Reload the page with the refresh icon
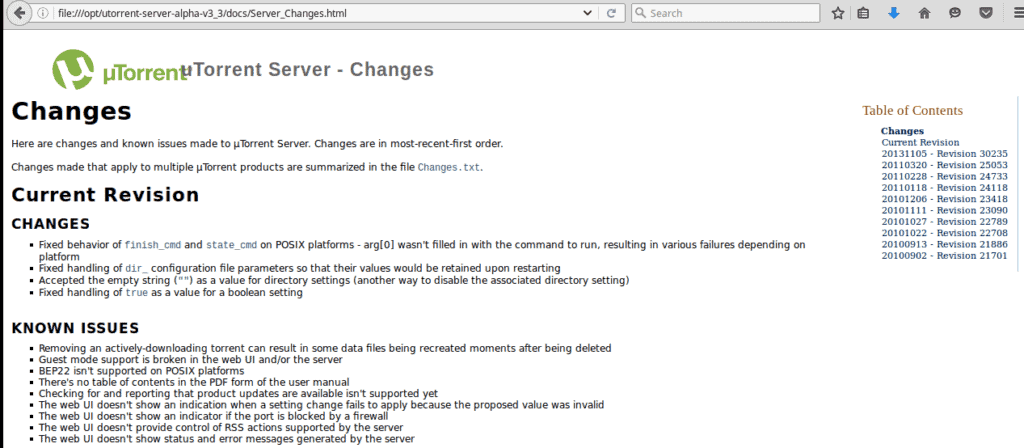1024x448 pixels. coord(611,13)
